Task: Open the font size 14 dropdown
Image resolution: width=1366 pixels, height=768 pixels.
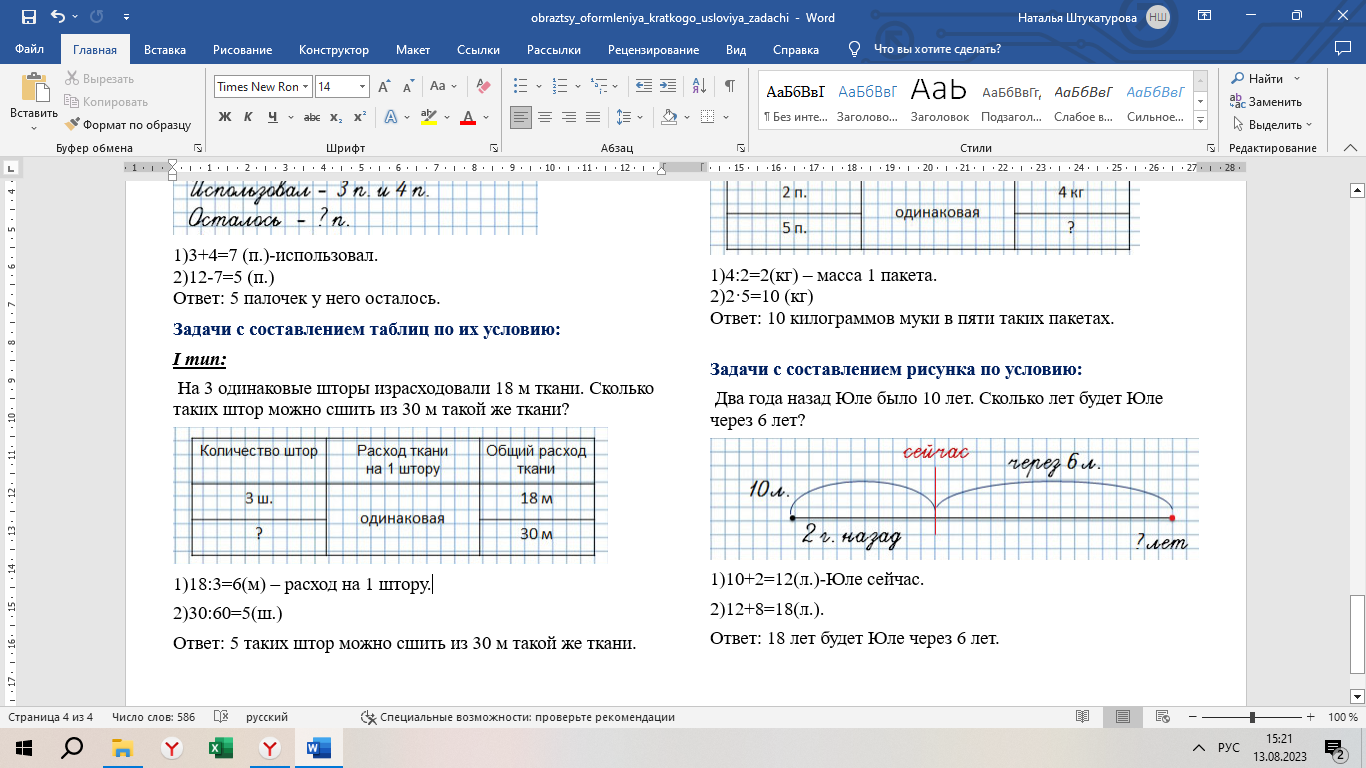Action: (360, 87)
